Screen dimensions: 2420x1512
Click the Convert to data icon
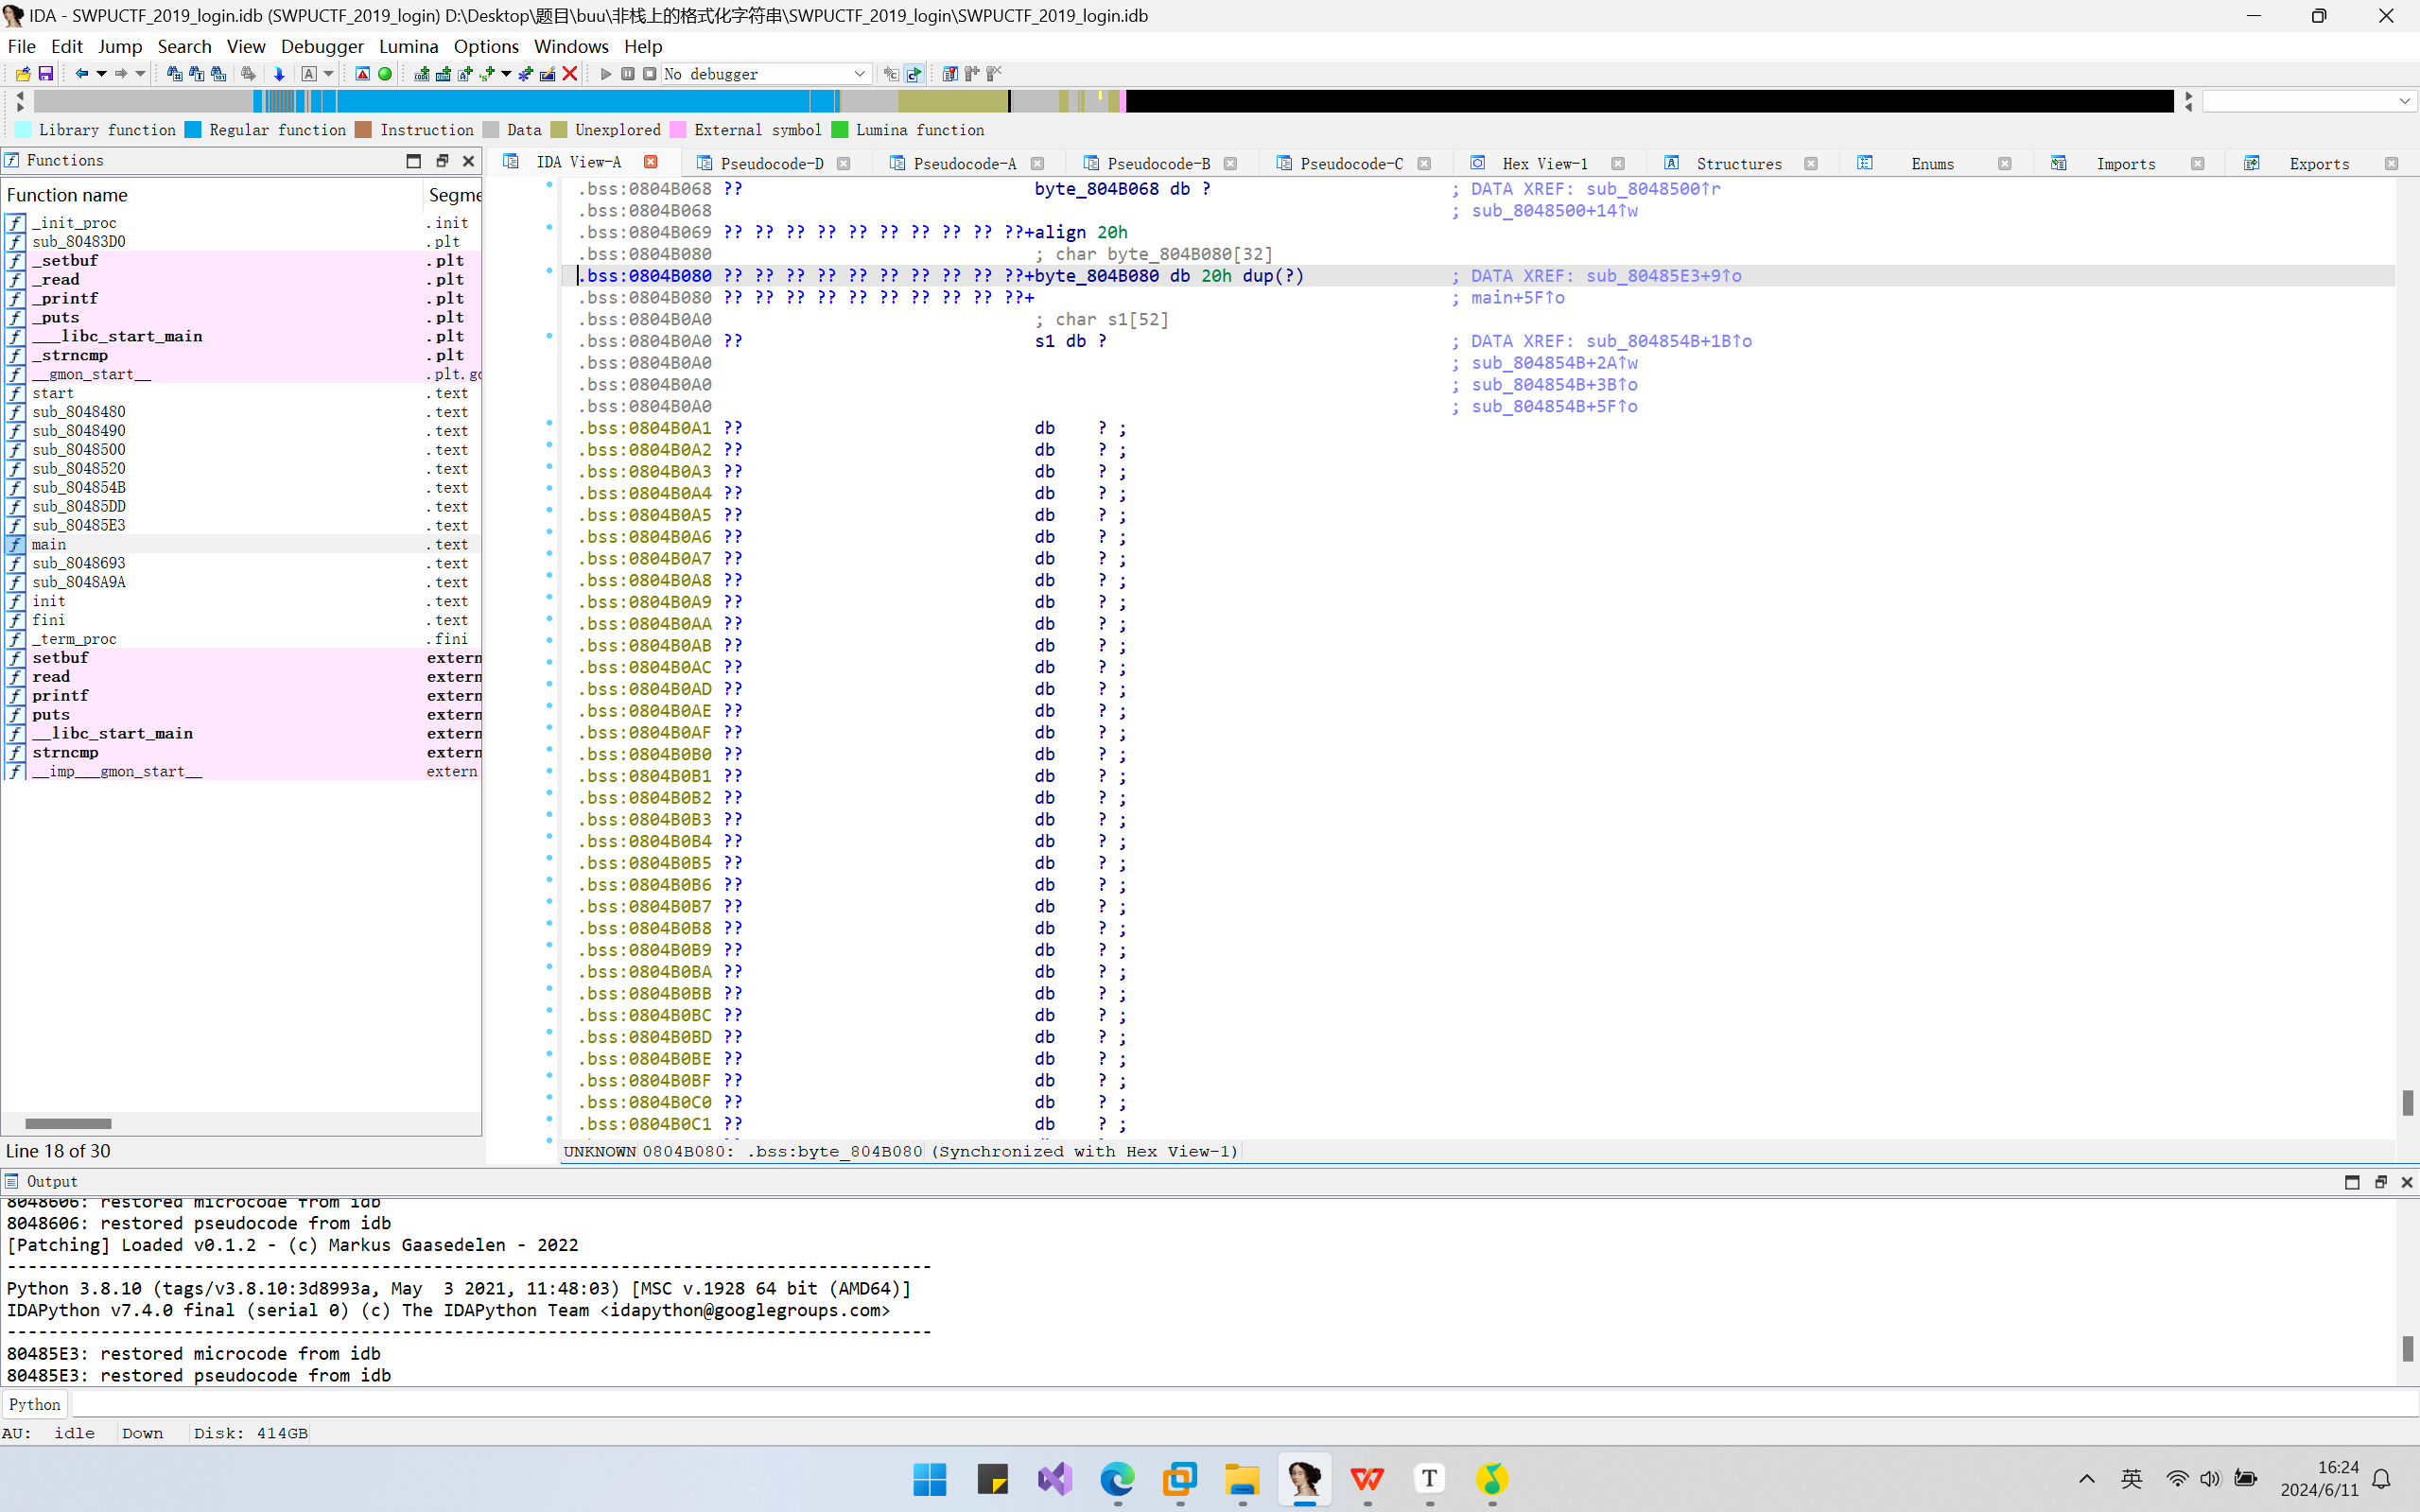[443, 74]
